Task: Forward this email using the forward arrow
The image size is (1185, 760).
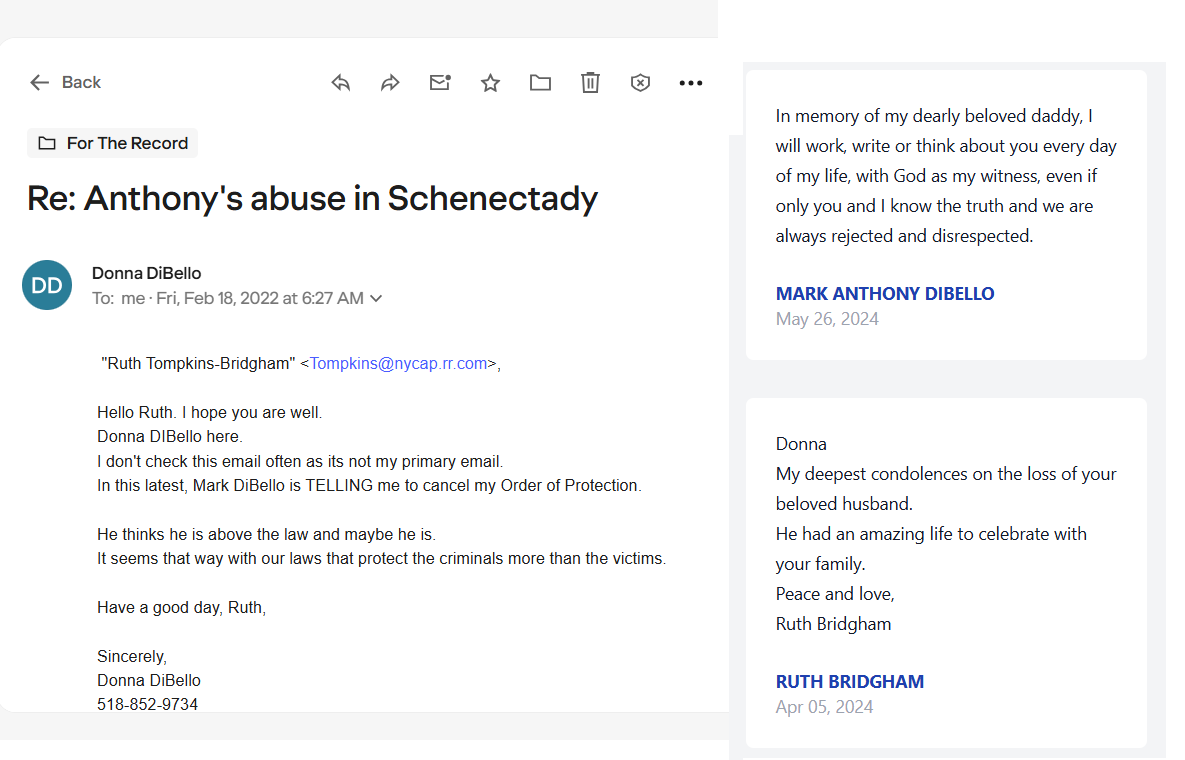Action: (390, 83)
